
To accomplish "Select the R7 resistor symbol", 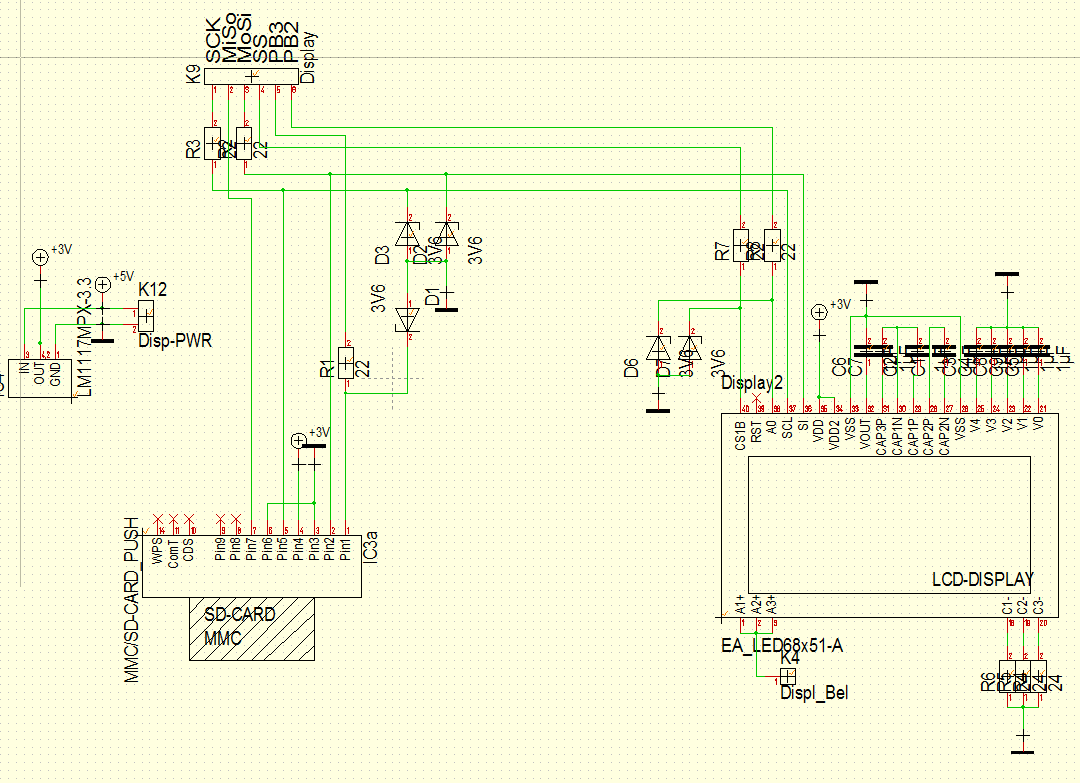I will tap(740, 246).
